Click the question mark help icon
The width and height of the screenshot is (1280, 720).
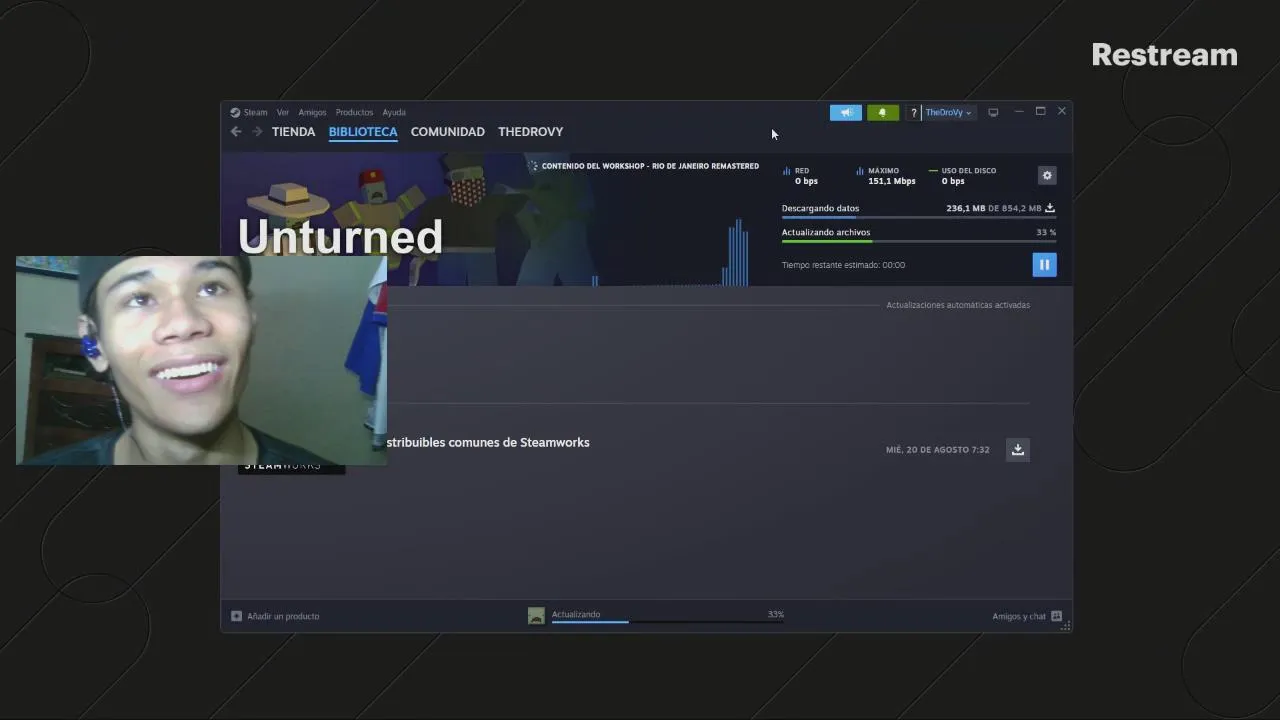tap(913, 113)
